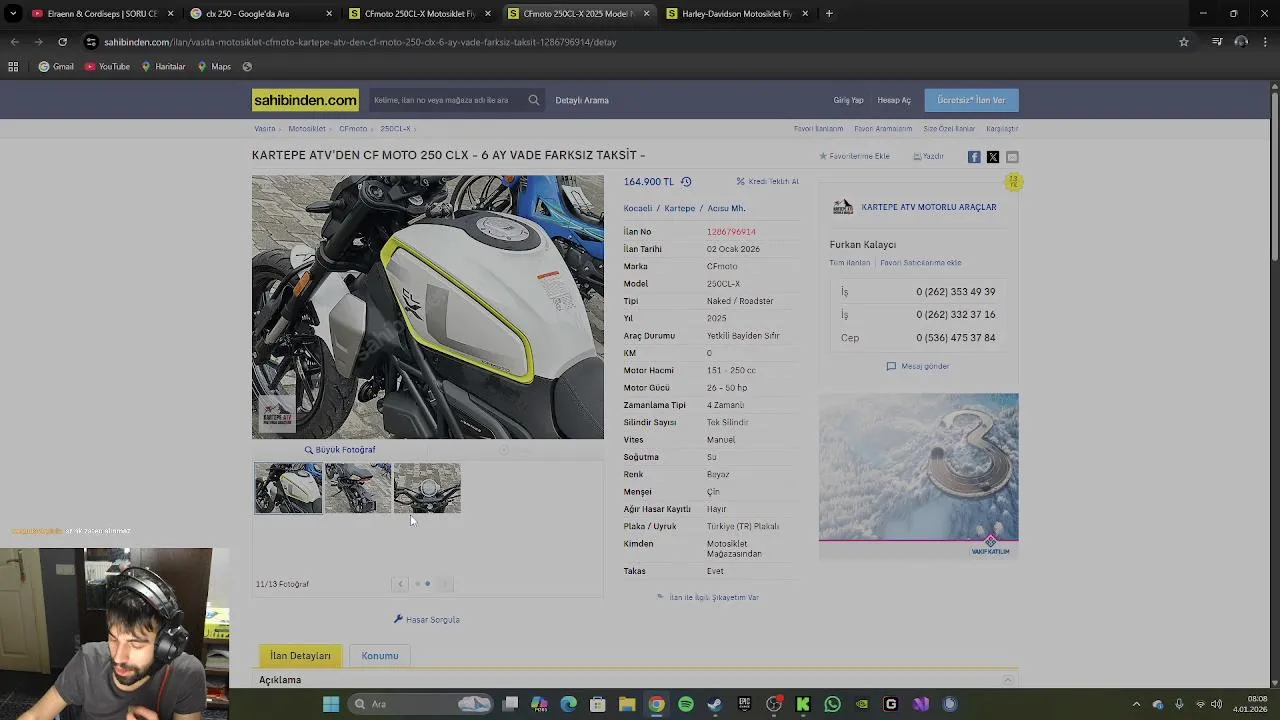
Task: Open File Explorer from the taskbar
Action: (x=627, y=704)
